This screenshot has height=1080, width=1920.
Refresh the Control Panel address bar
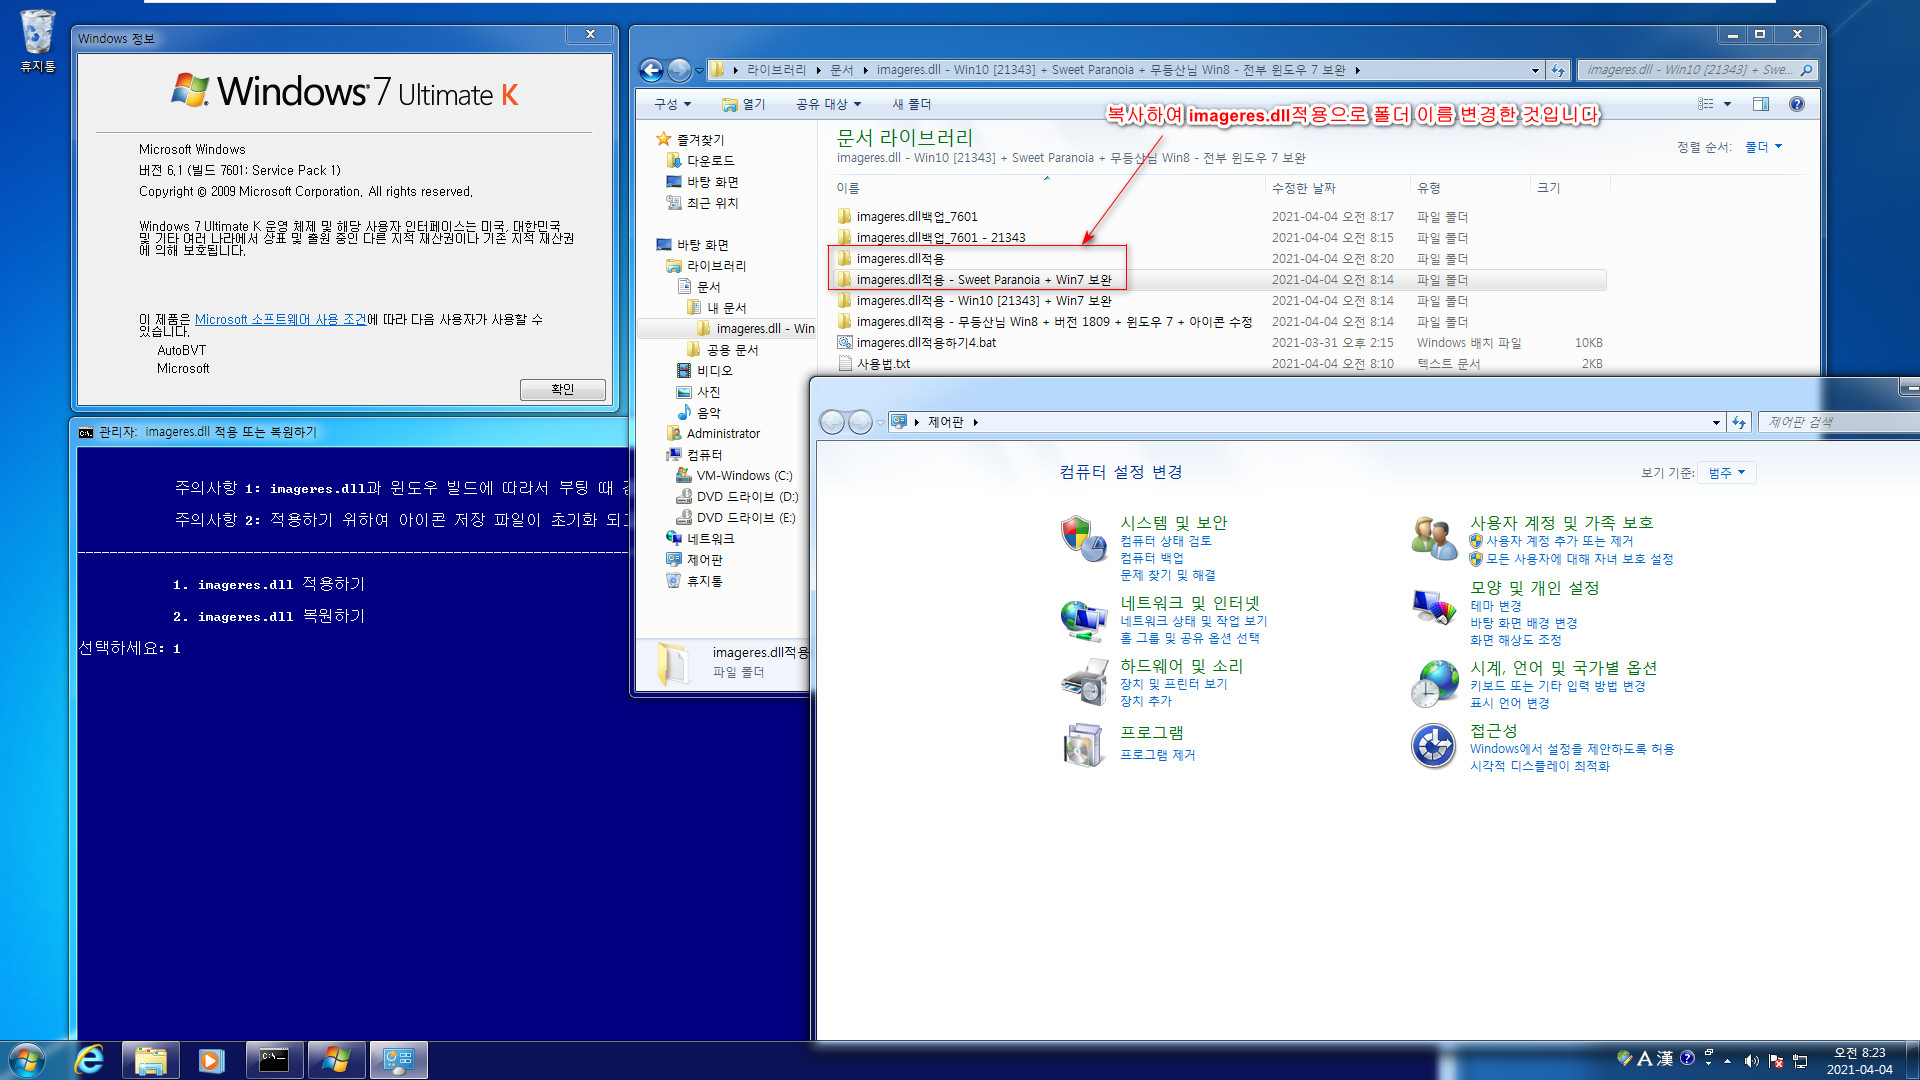pos(1739,422)
